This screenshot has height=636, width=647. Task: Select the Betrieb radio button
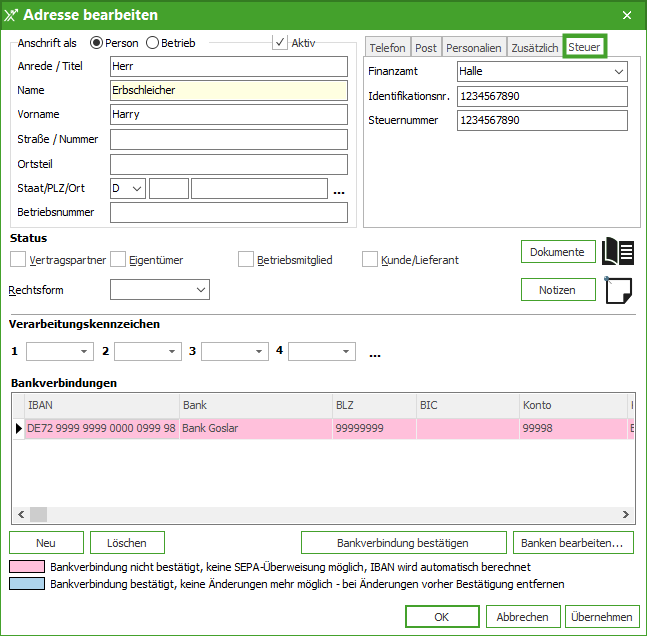[x=153, y=43]
